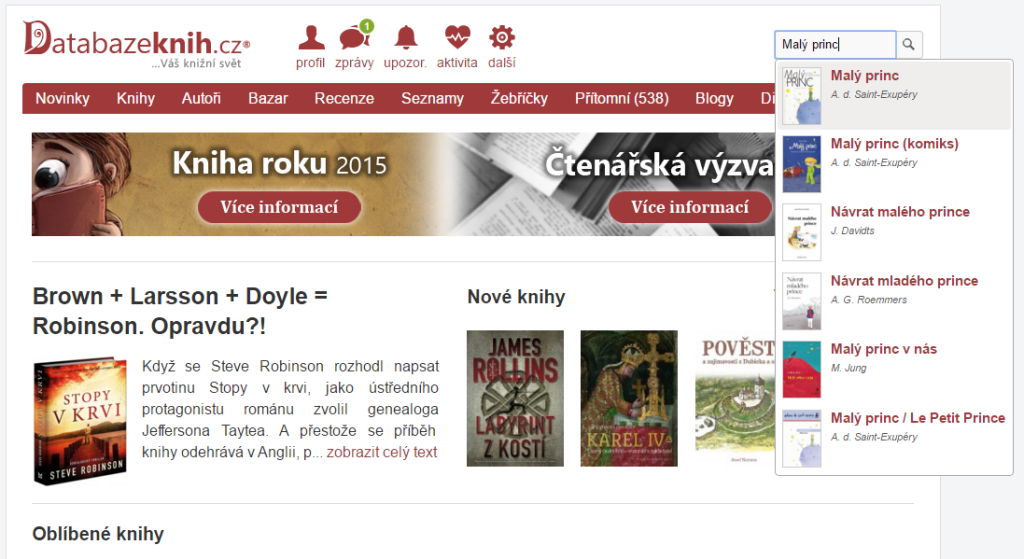Click Návrat malého prince cover thumbnail
The width and height of the screenshot is (1024, 559).
click(x=801, y=232)
